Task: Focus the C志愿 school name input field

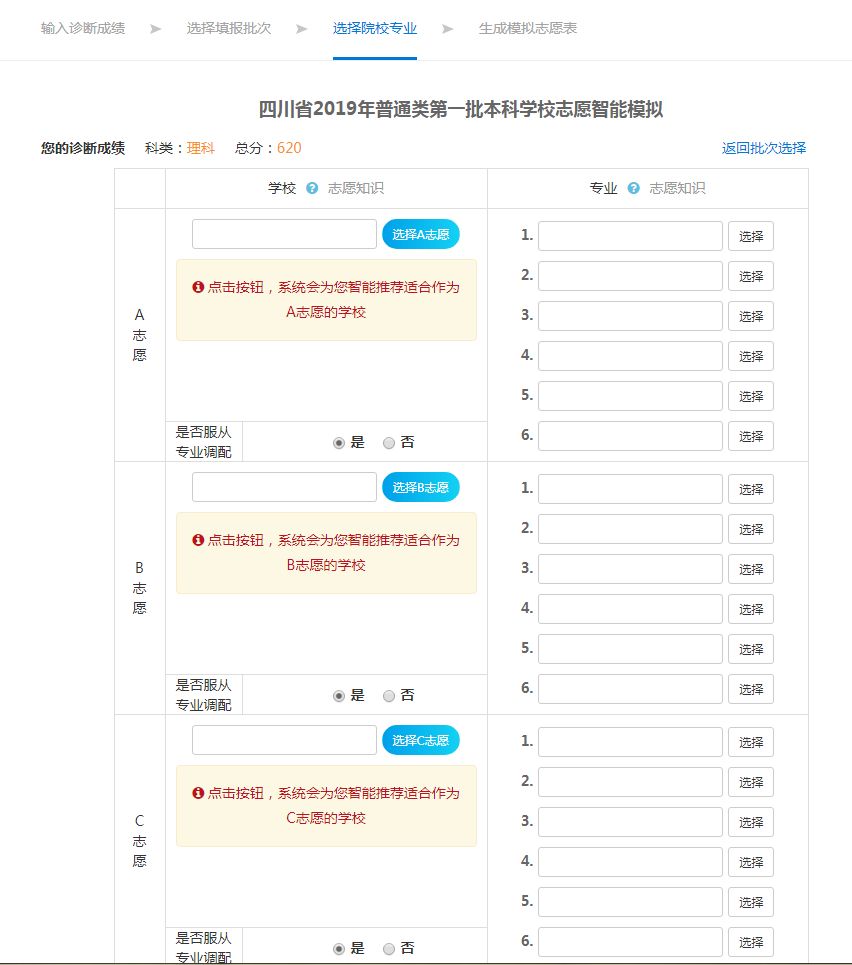Action: pos(284,740)
